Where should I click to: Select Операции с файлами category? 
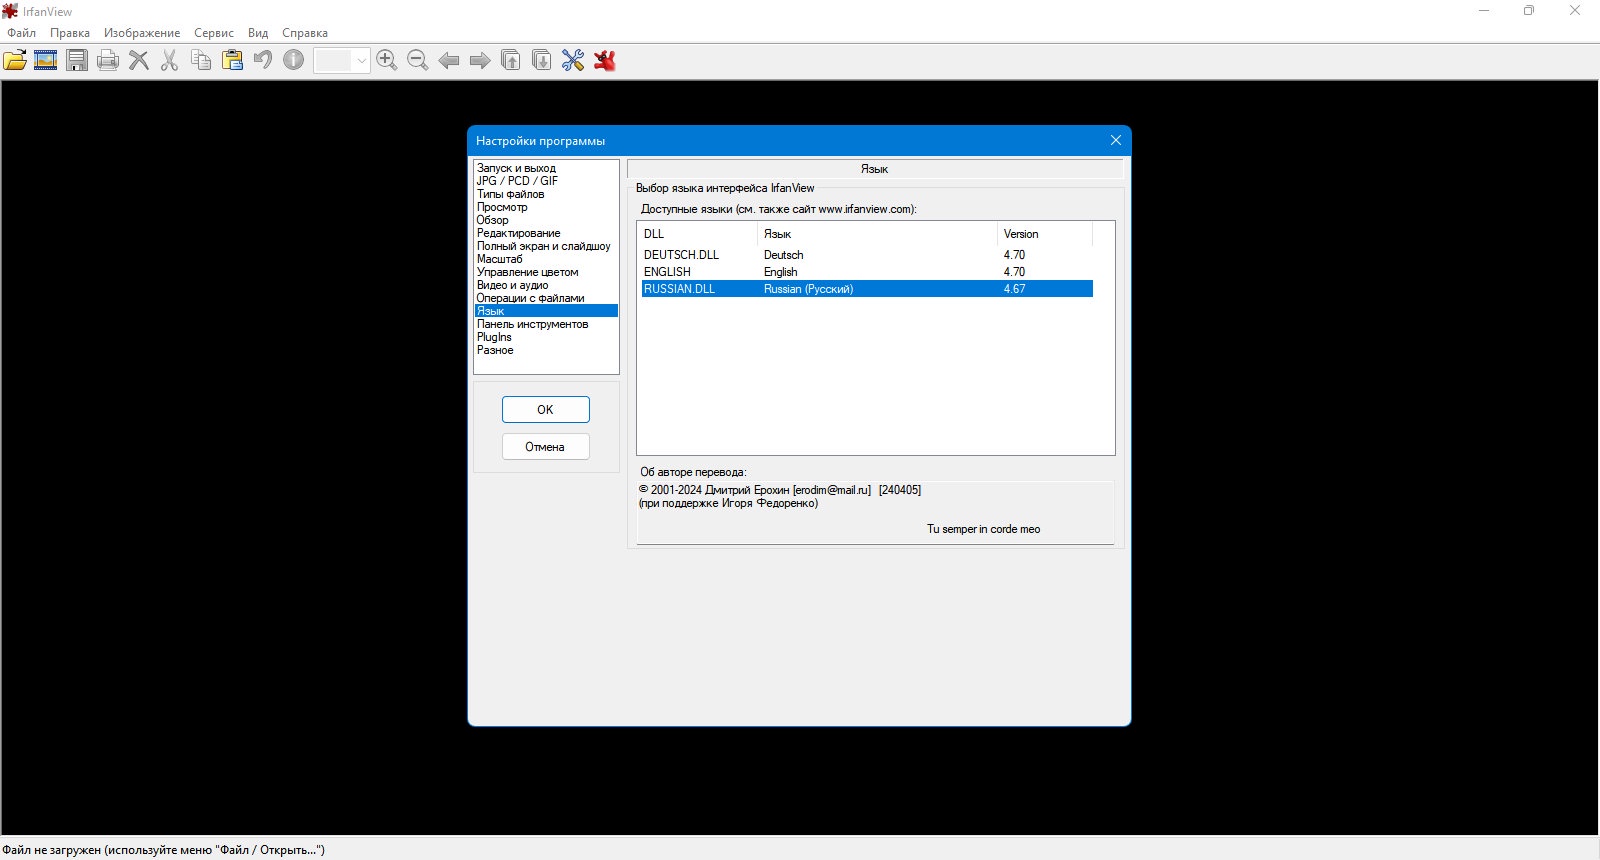tap(546, 298)
